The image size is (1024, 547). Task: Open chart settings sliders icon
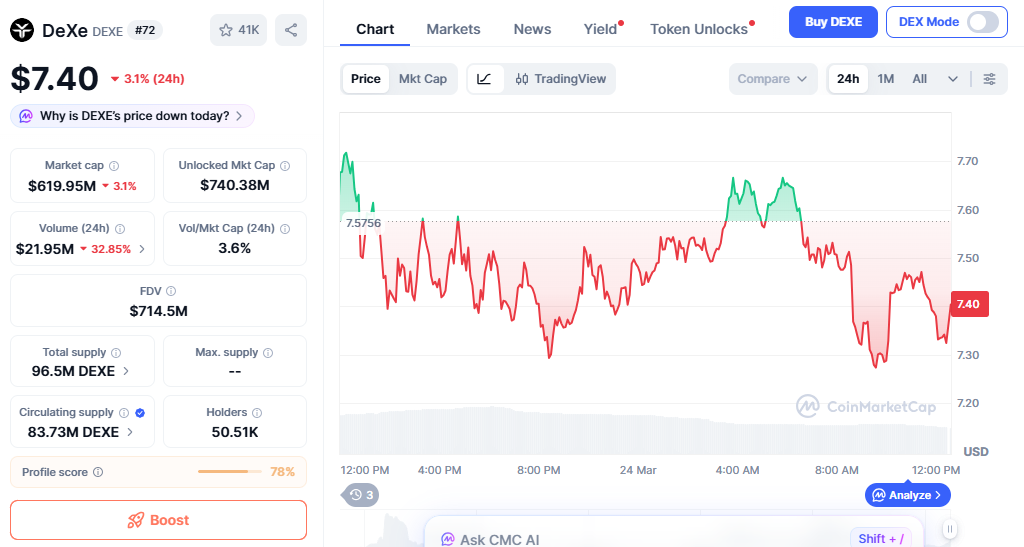(989, 79)
